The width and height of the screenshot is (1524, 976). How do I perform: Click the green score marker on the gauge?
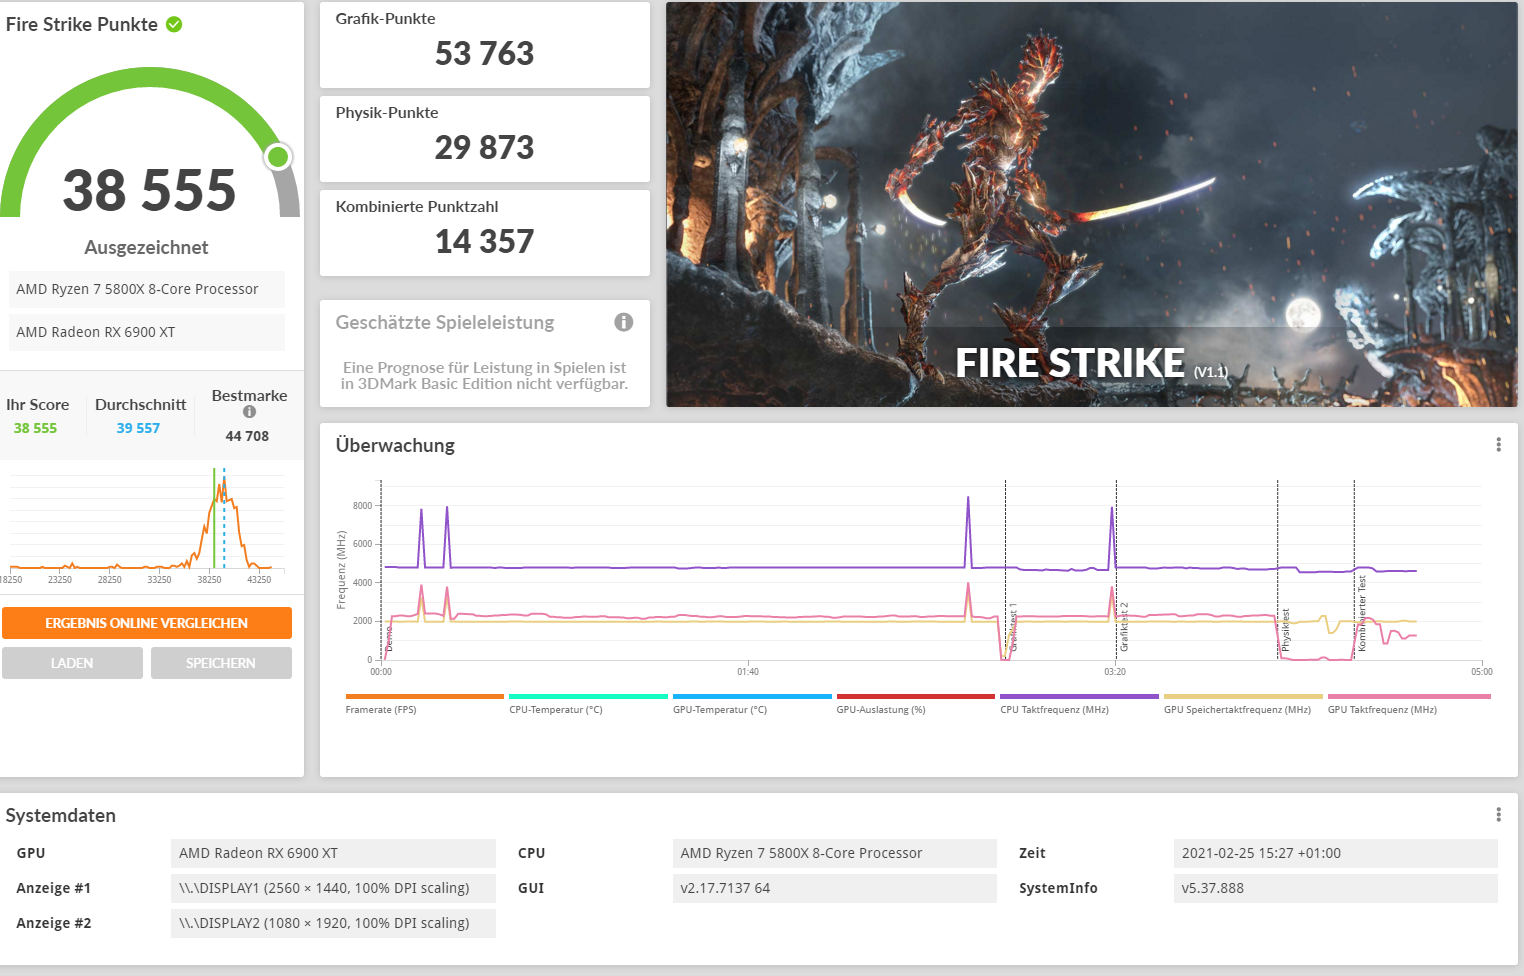point(278,157)
